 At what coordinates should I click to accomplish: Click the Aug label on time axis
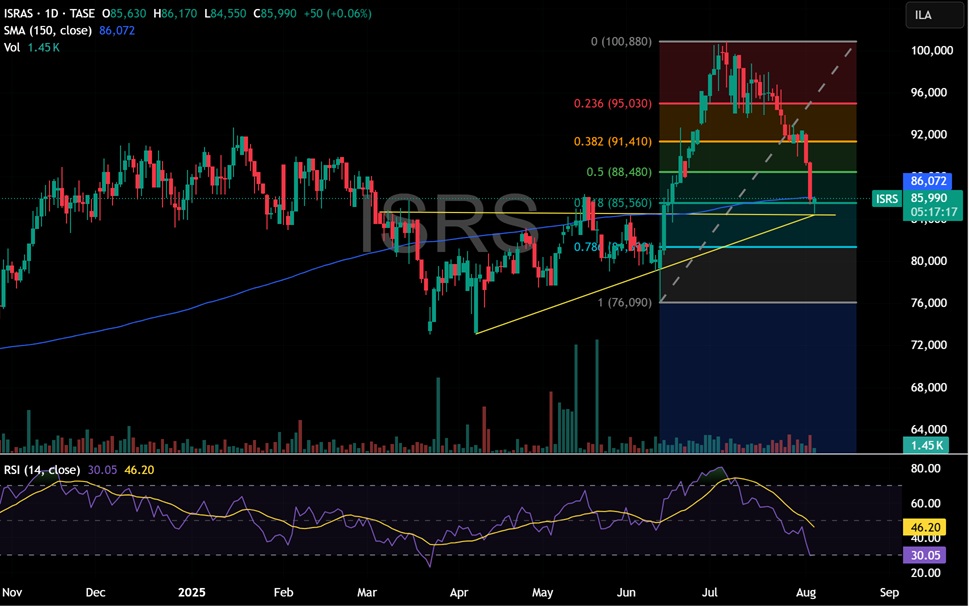(x=806, y=592)
